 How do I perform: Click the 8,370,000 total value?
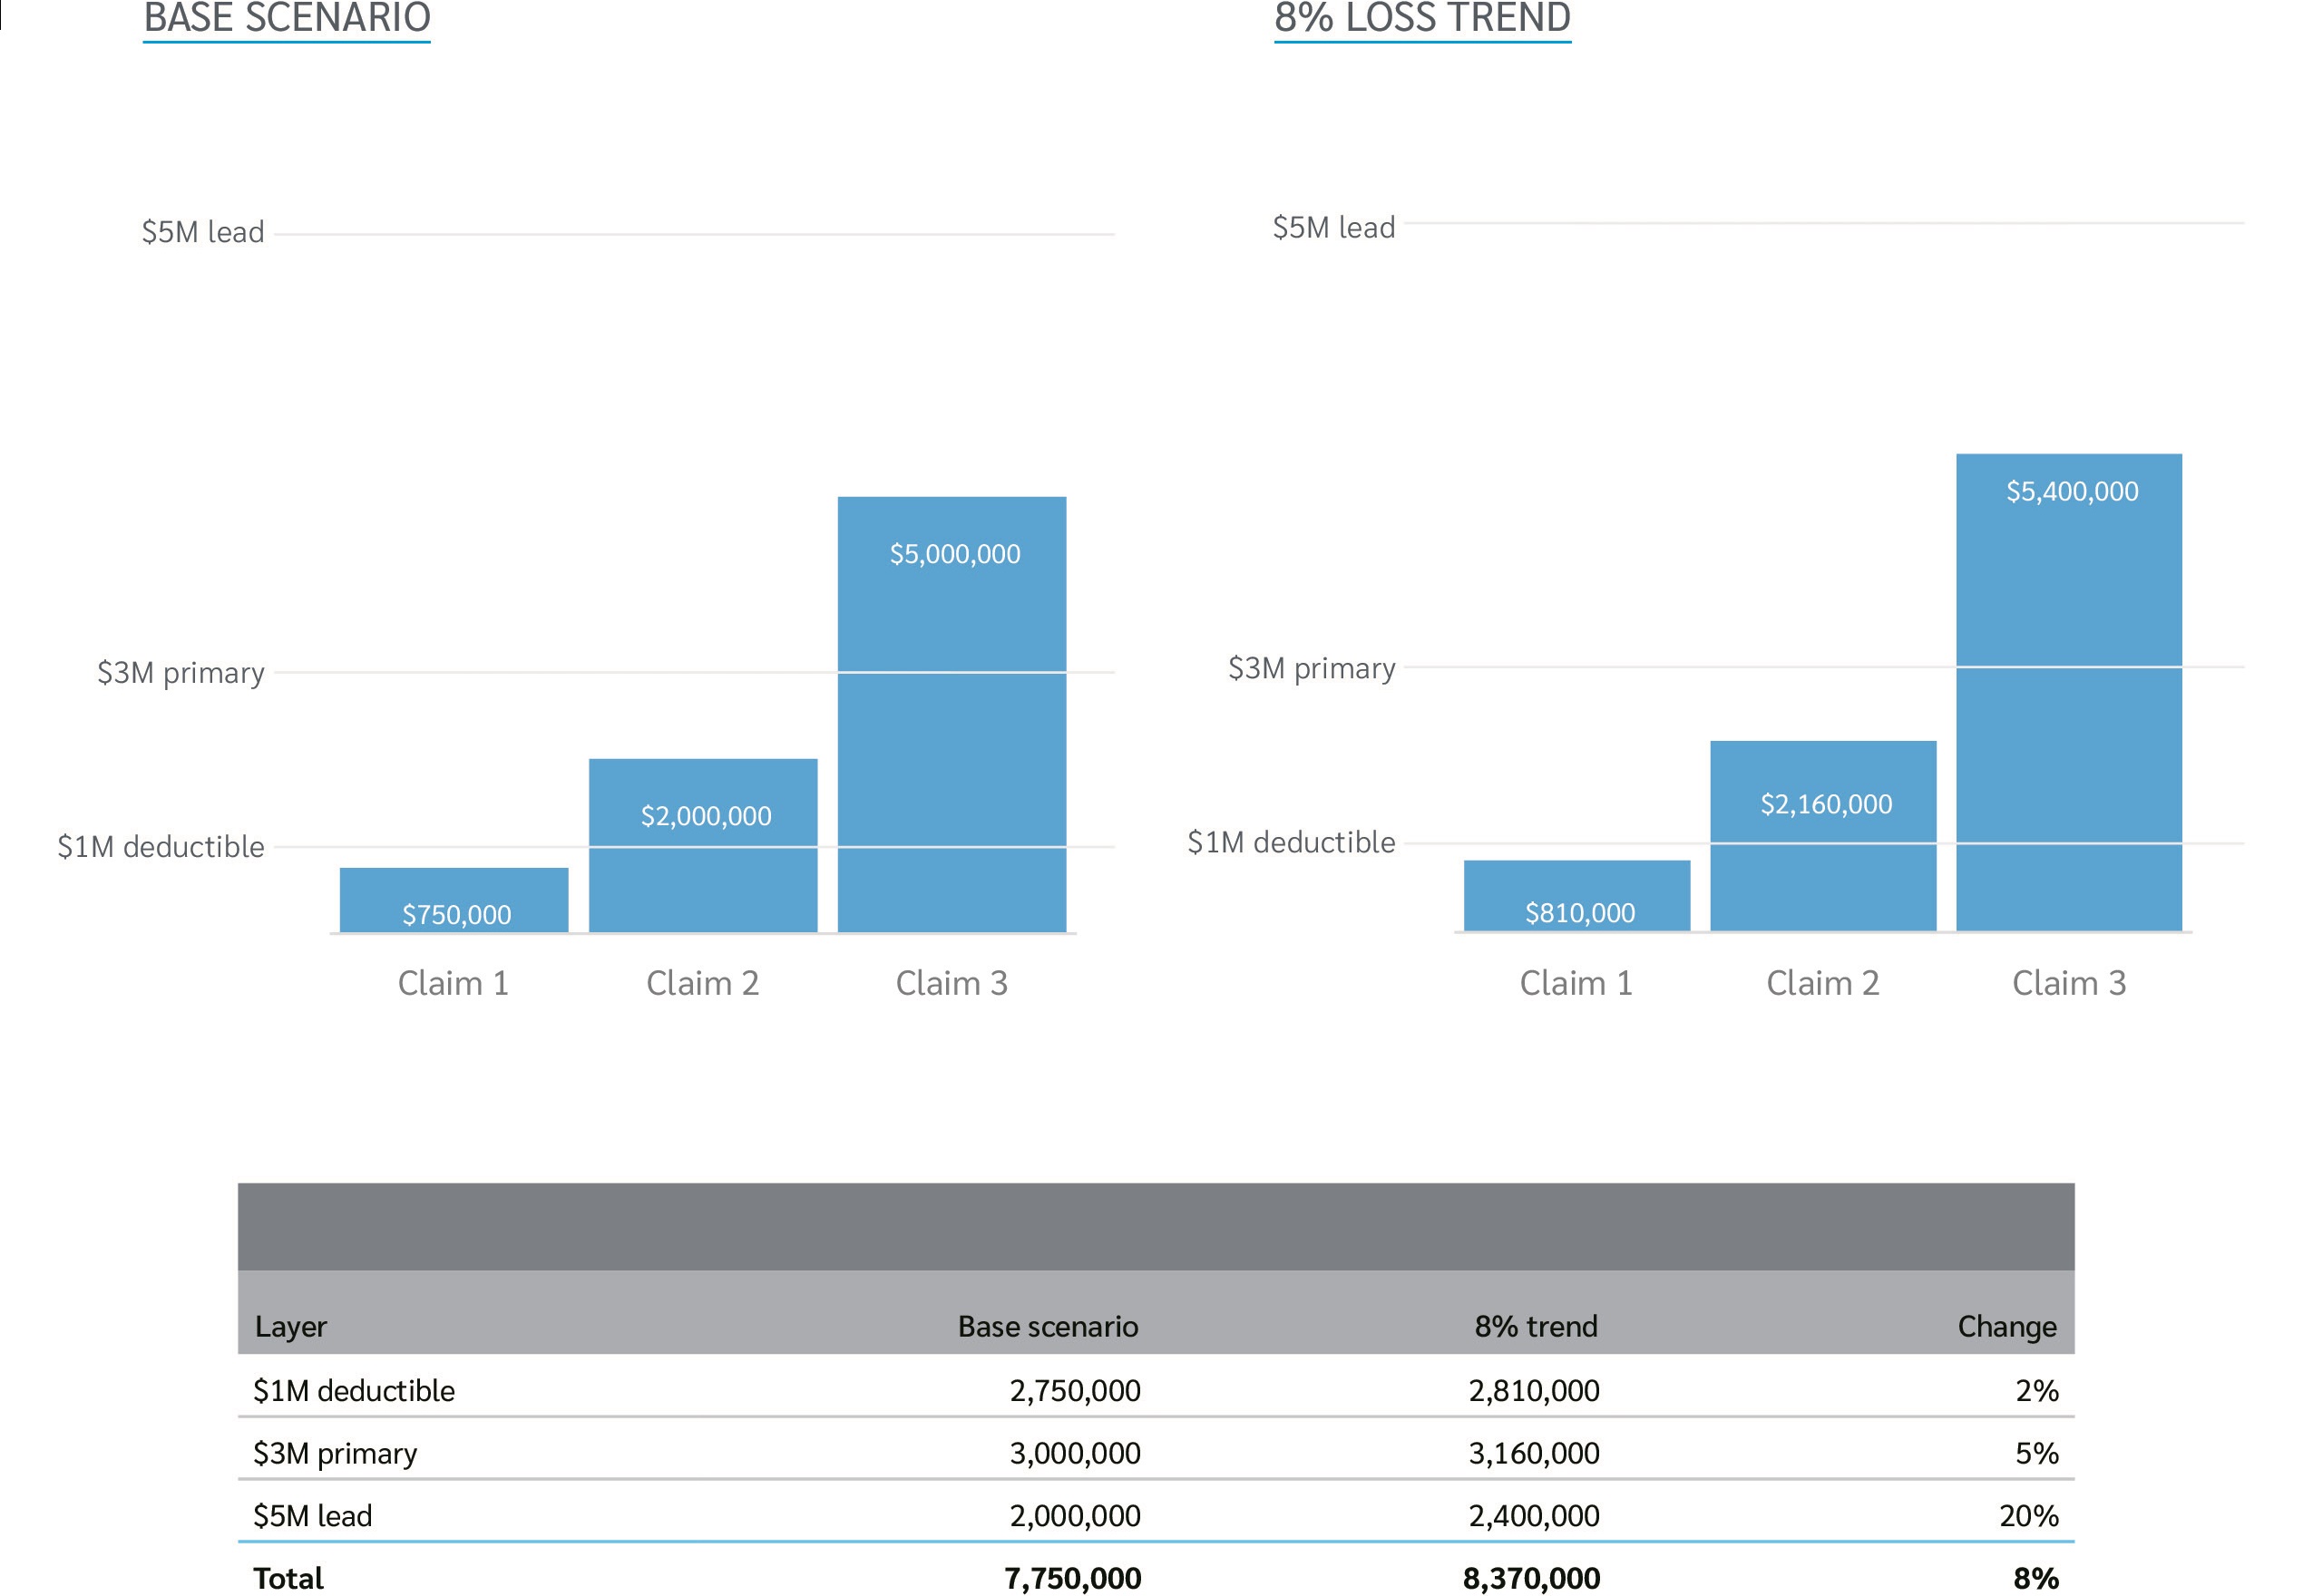(1530, 1578)
